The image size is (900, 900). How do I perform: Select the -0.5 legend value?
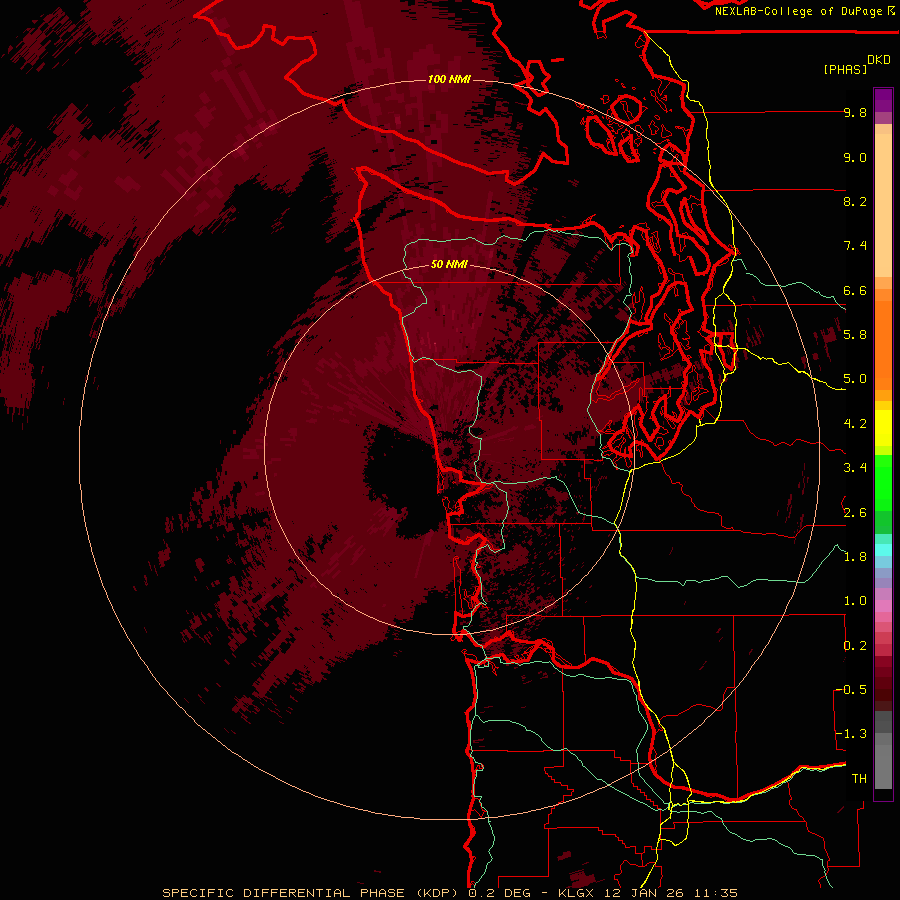click(851, 690)
